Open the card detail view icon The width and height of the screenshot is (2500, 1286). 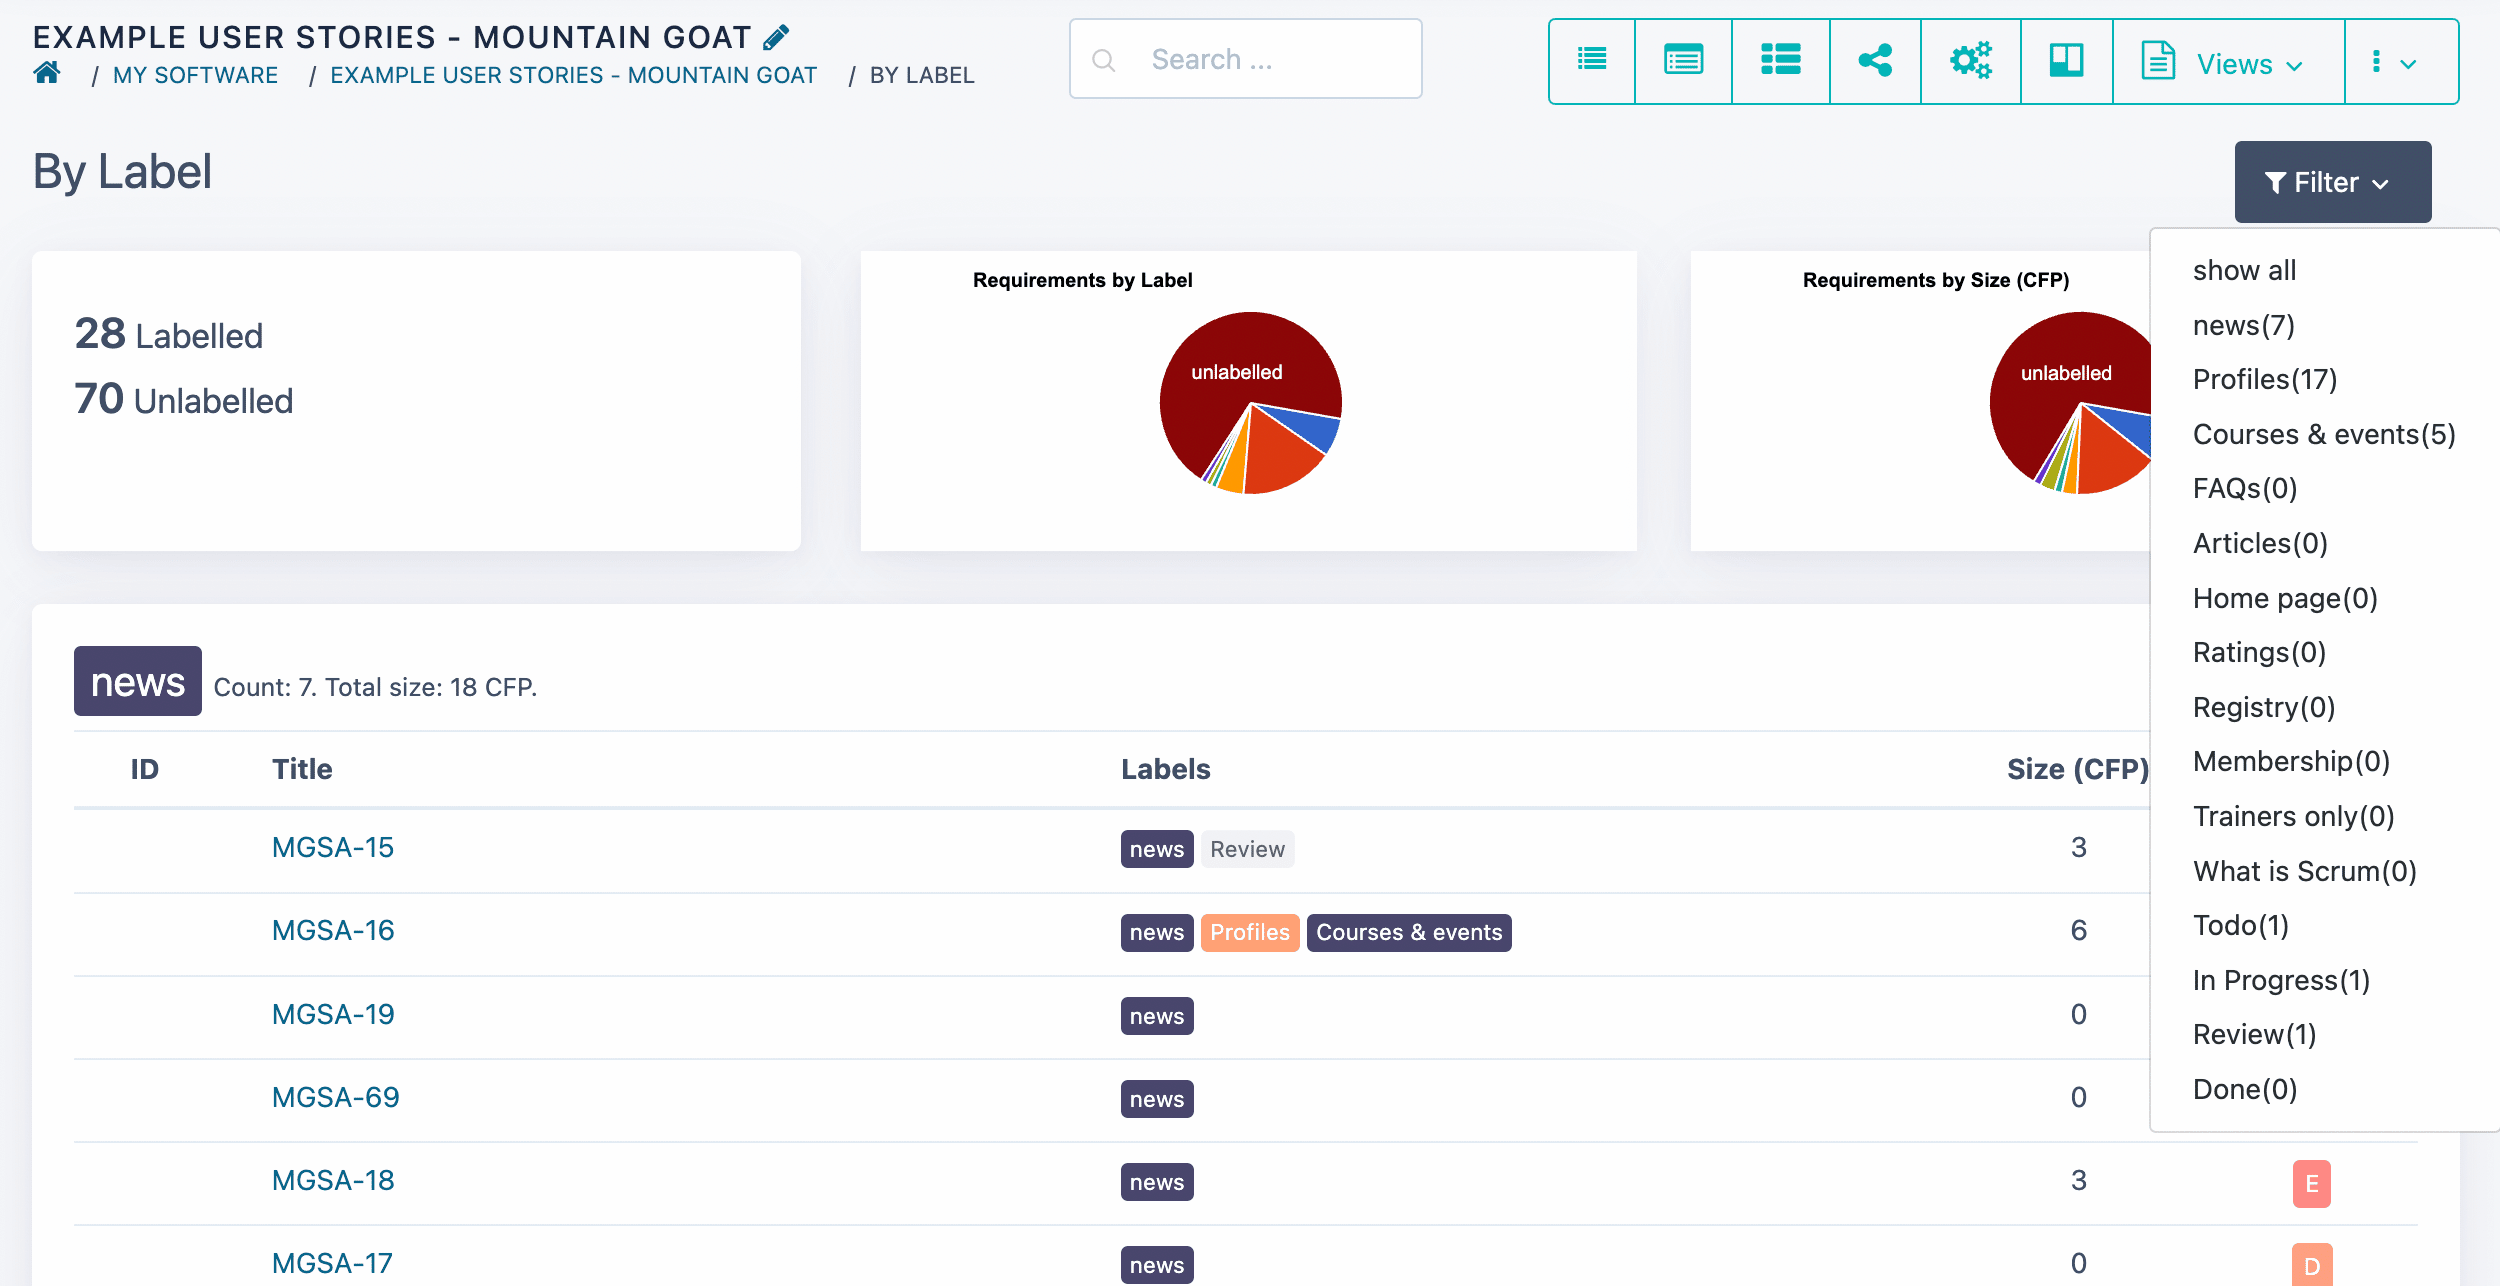pyautogui.click(x=1684, y=61)
